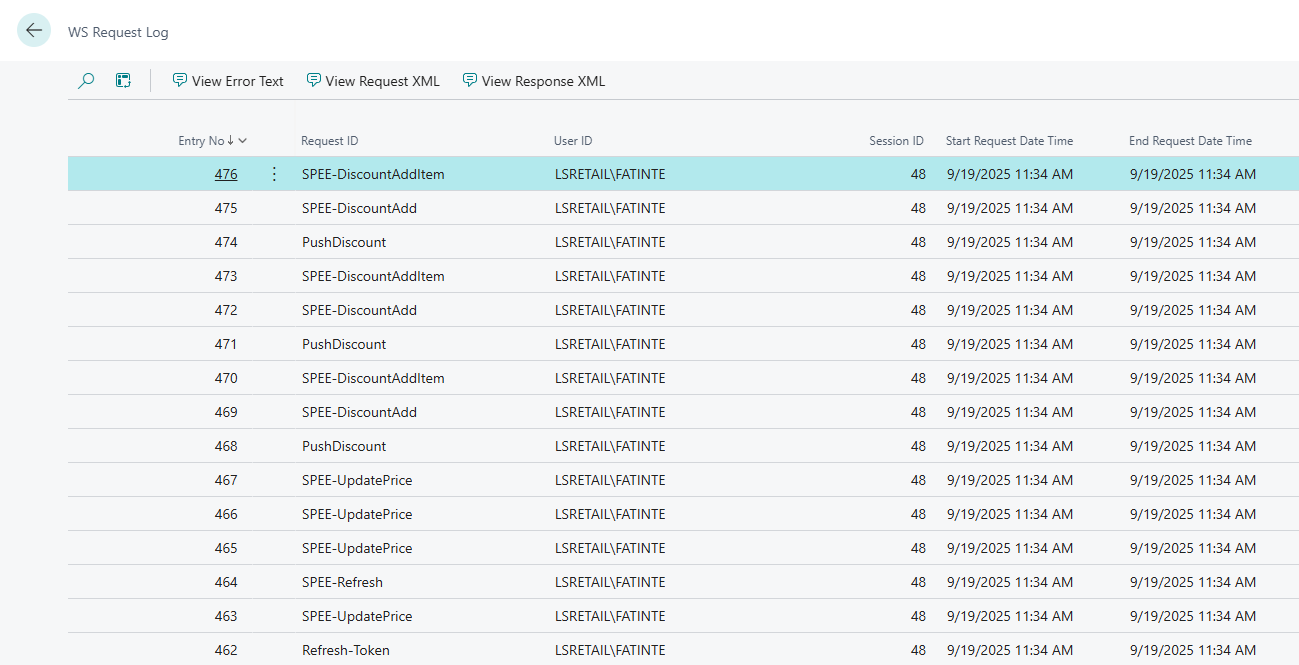This screenshot has width=1299, height=665.
Task: Click End Request Date Time header
Action: [1190, 141]
